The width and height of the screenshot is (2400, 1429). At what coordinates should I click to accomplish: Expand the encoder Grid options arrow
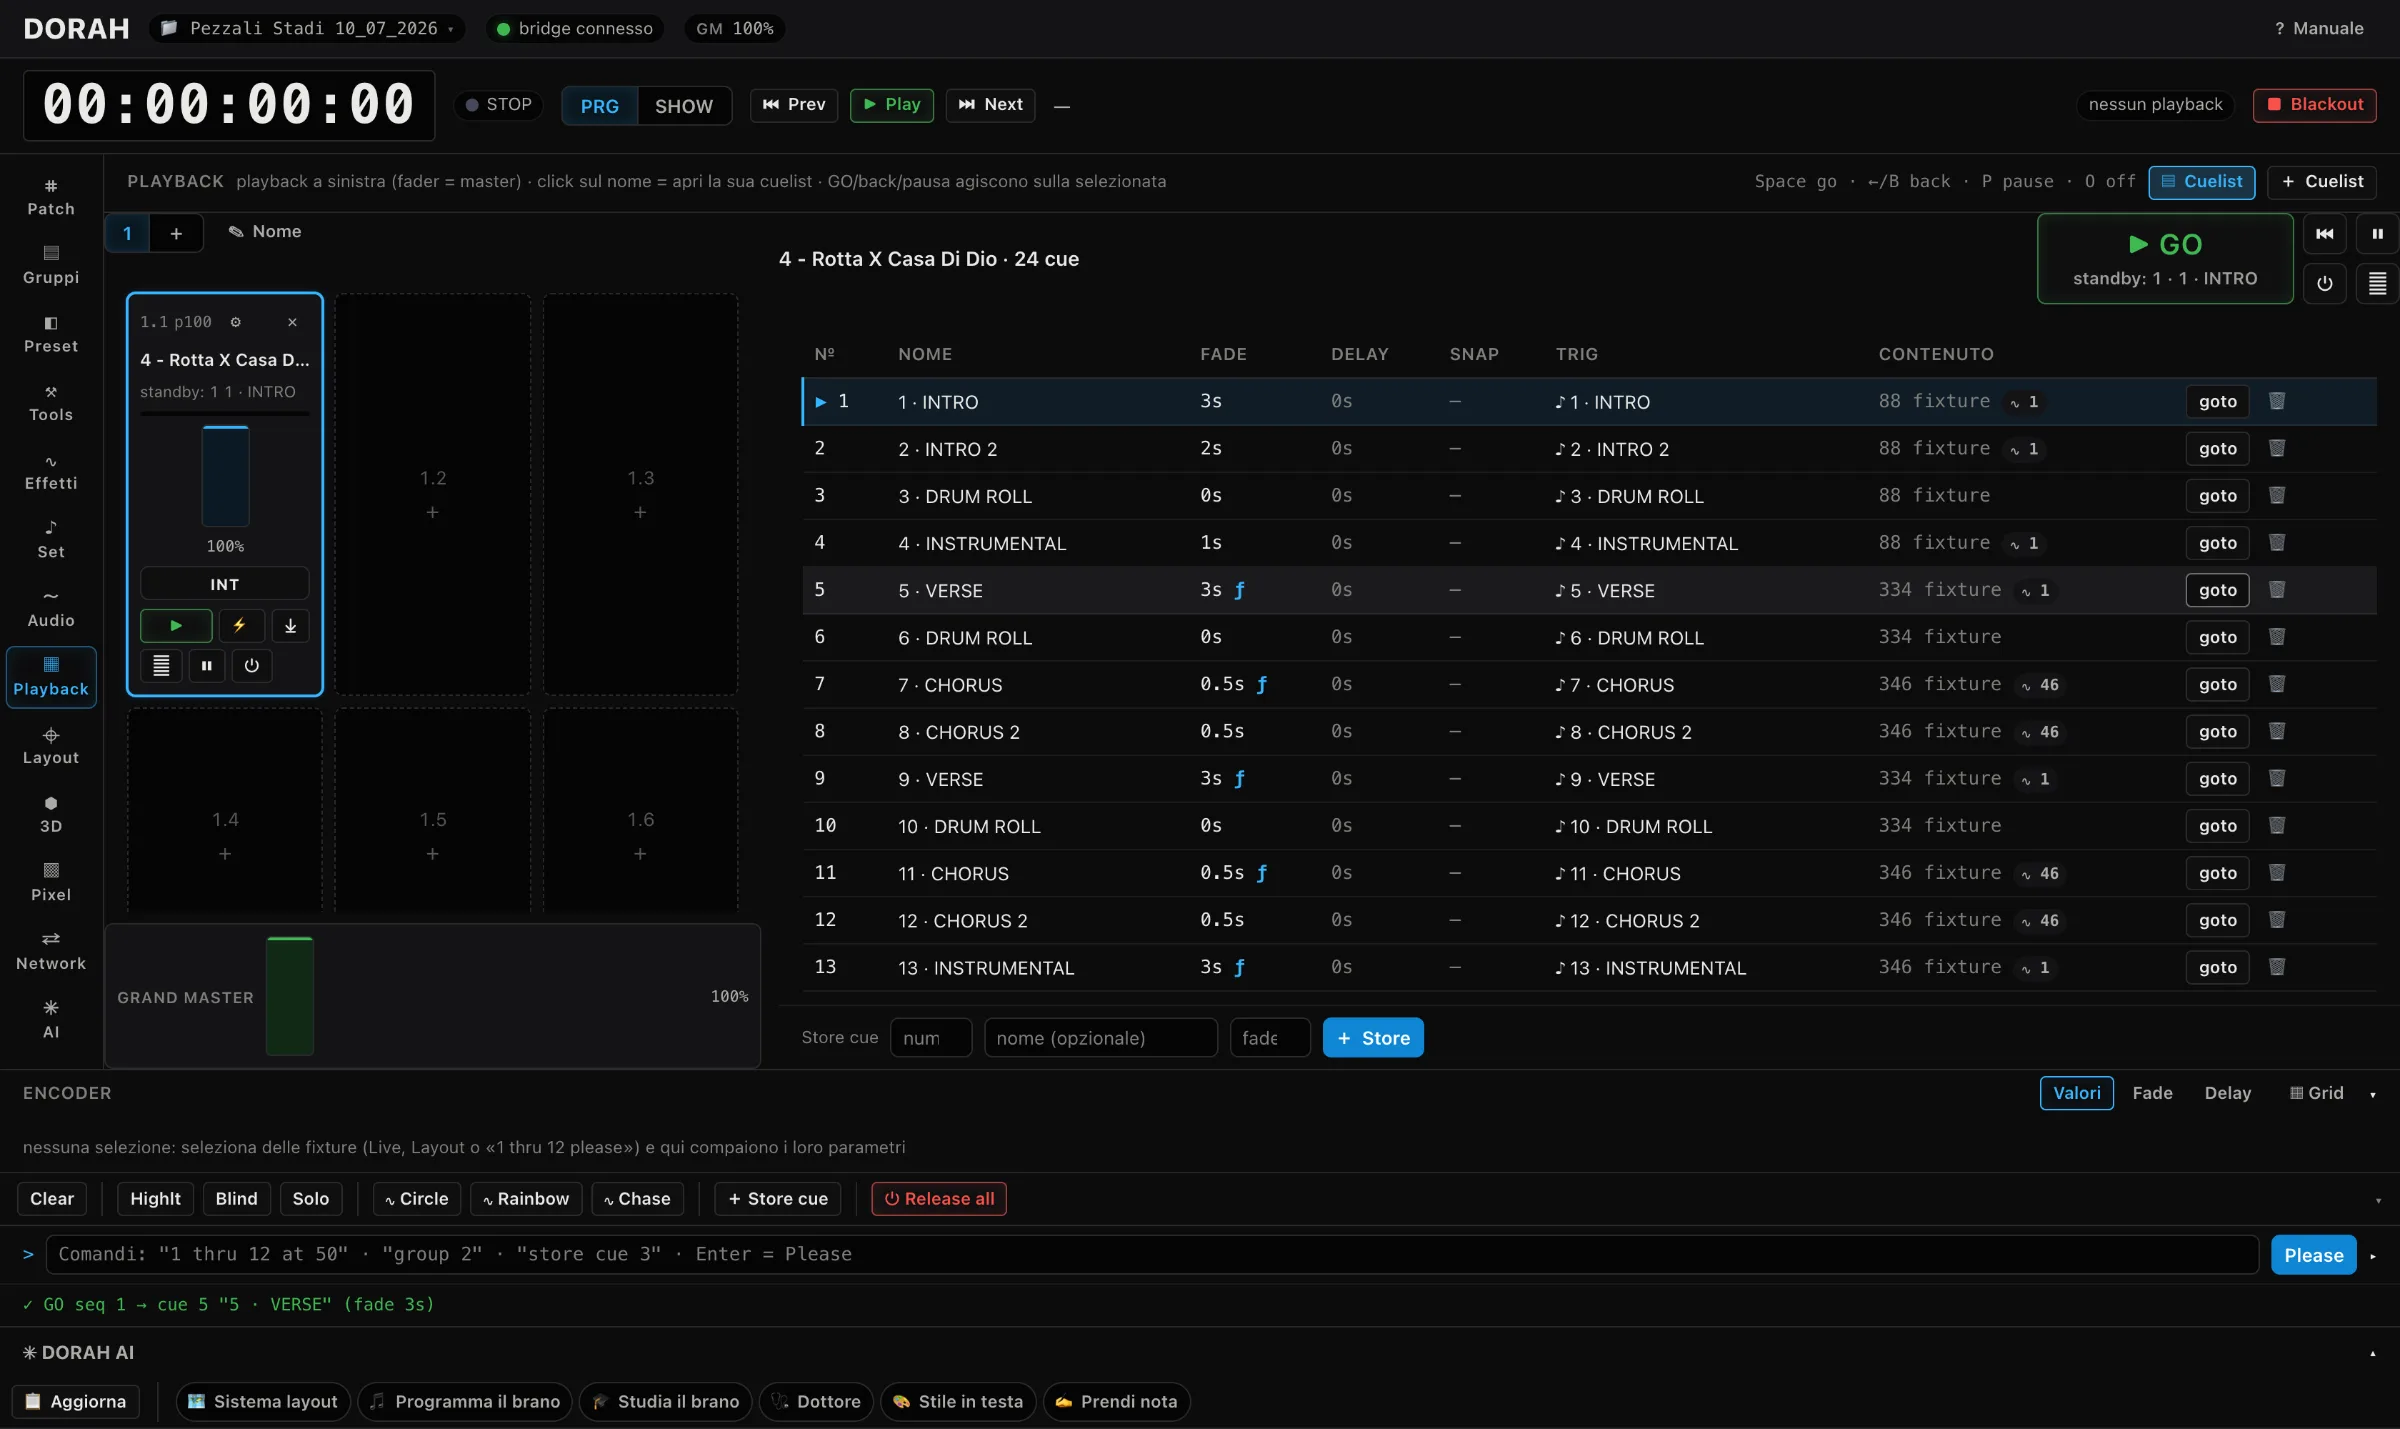click(2373, 1094)
